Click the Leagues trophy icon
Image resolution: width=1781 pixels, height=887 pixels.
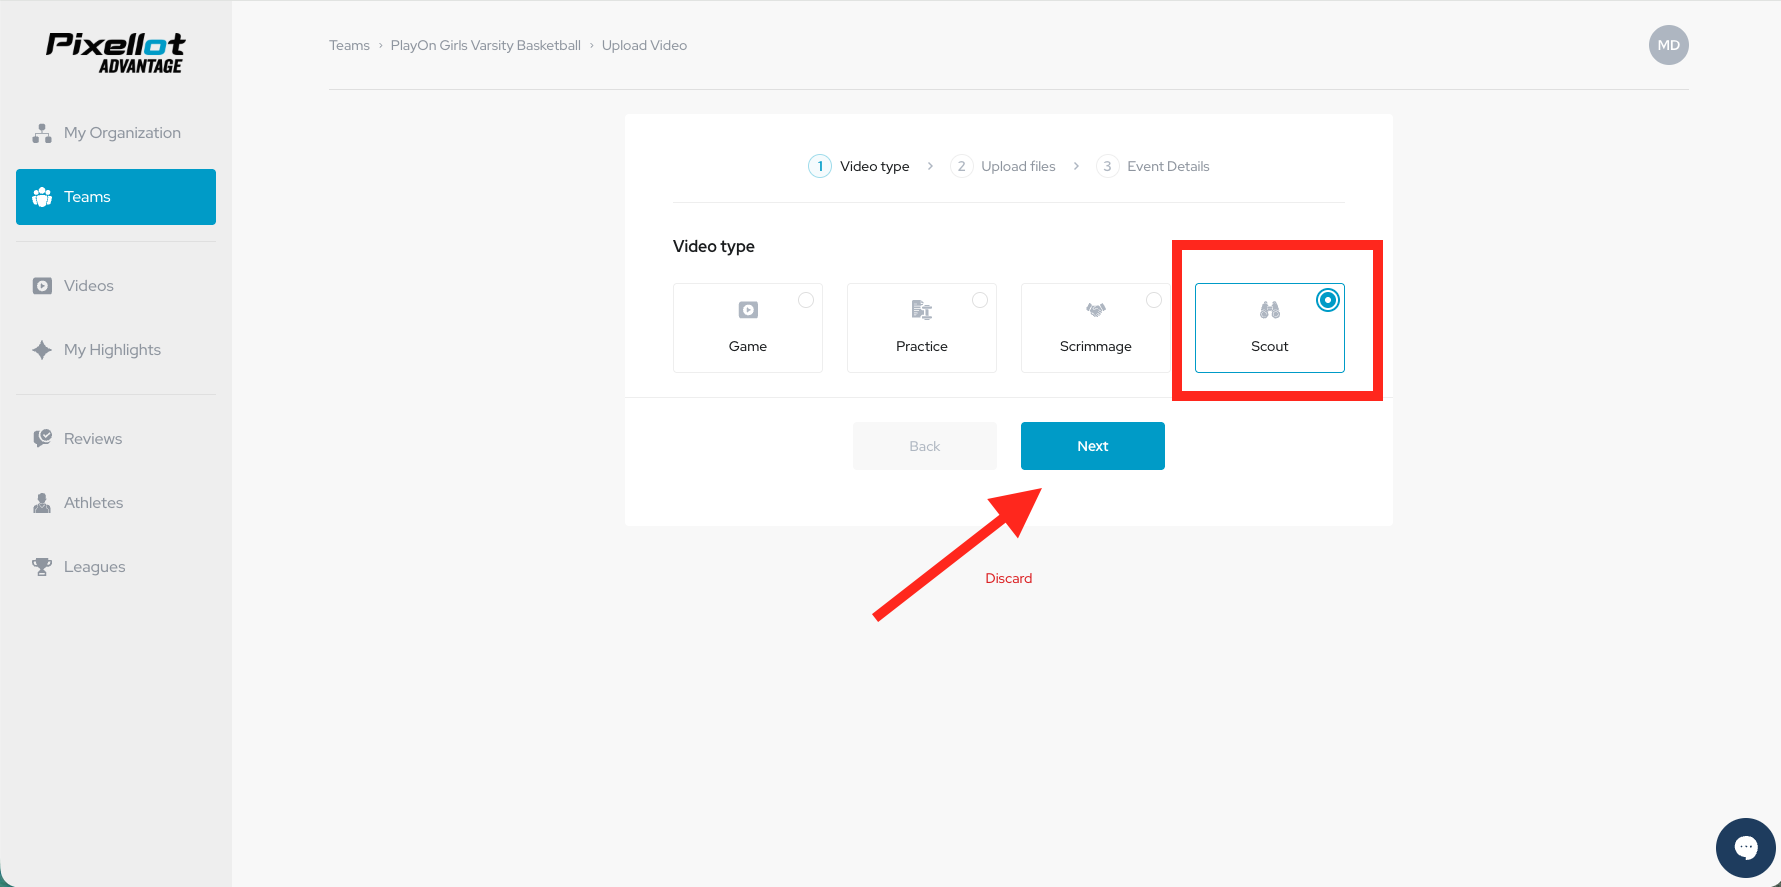click(42, 567)
